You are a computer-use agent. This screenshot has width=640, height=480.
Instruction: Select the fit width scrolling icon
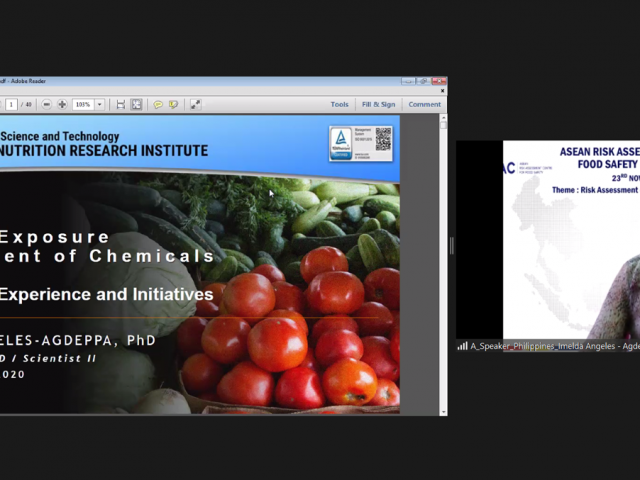(120, 104)
